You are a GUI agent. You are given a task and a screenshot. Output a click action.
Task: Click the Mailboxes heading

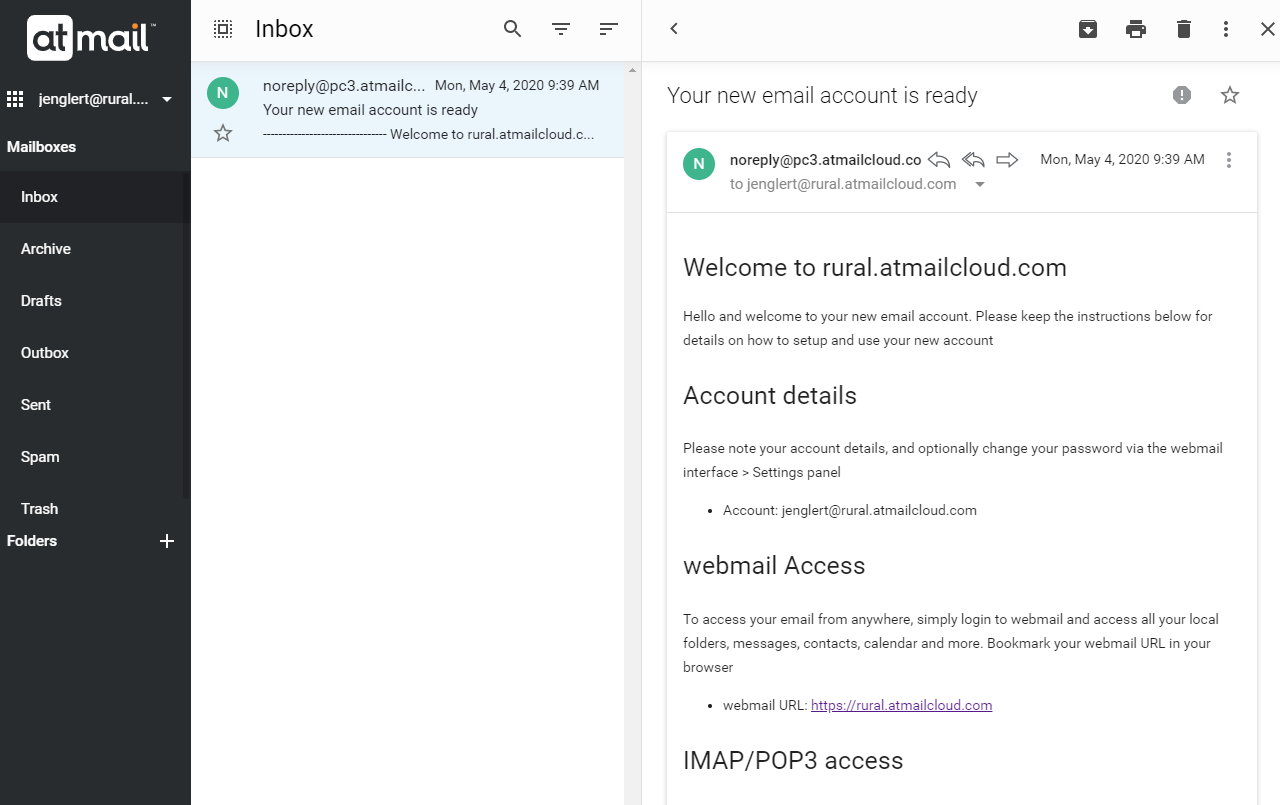41,147
